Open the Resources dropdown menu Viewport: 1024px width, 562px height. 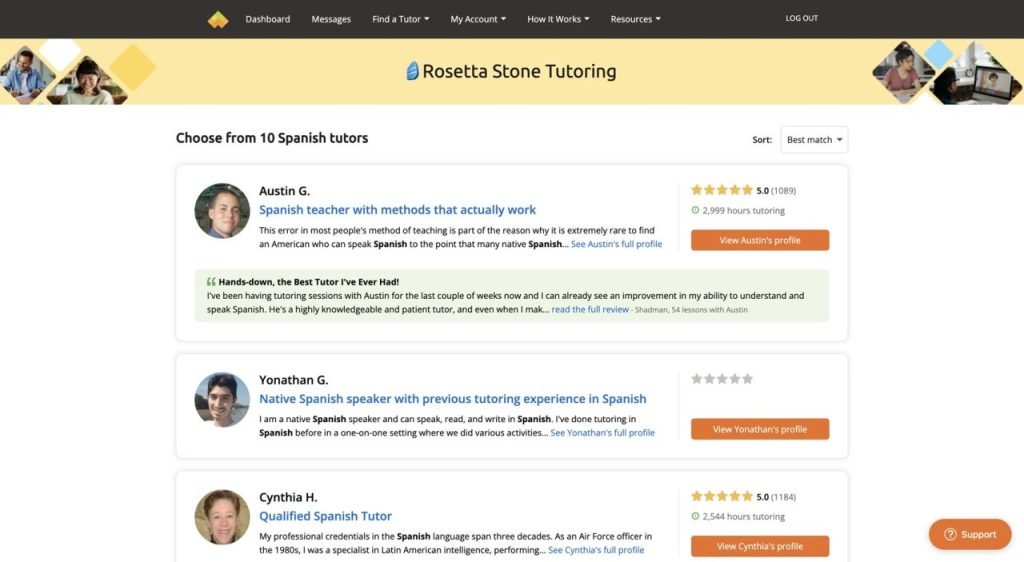pos(635,19)
